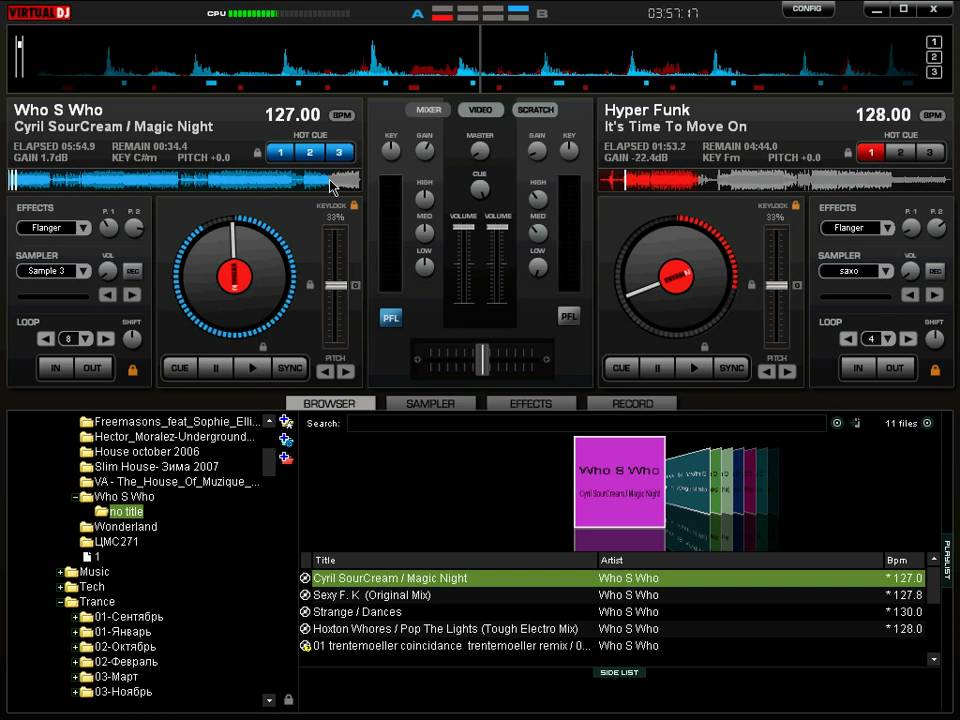Viewport: 960px width, 720px height.
Task: Sync the right deck BPM
Action: [731, 368]
